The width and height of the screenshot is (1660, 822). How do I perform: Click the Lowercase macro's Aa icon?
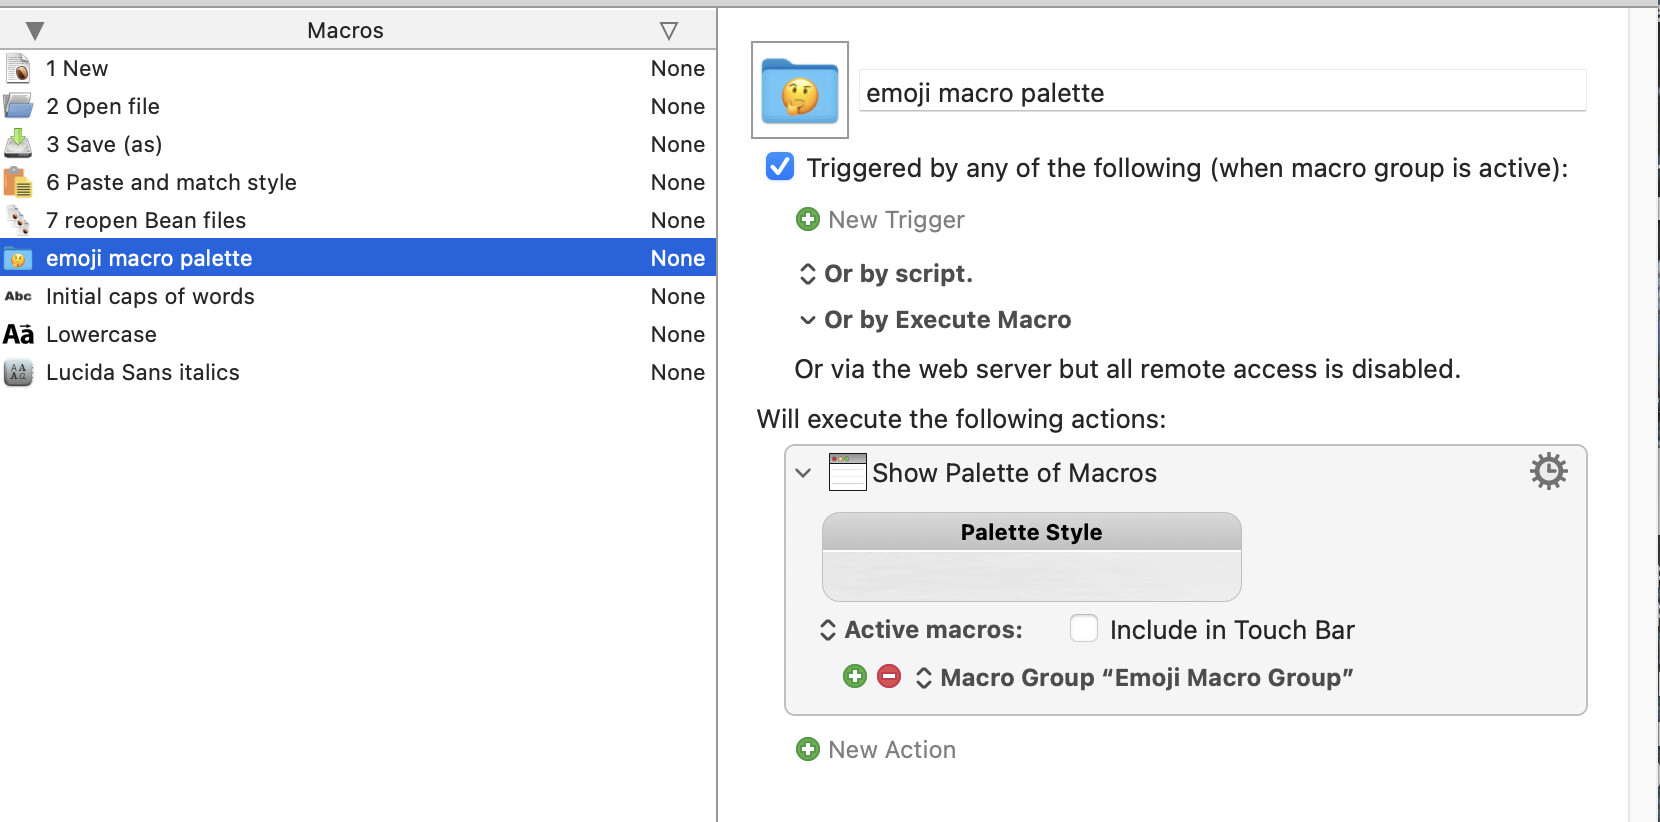pyautogui.click(x=18, y=334)
